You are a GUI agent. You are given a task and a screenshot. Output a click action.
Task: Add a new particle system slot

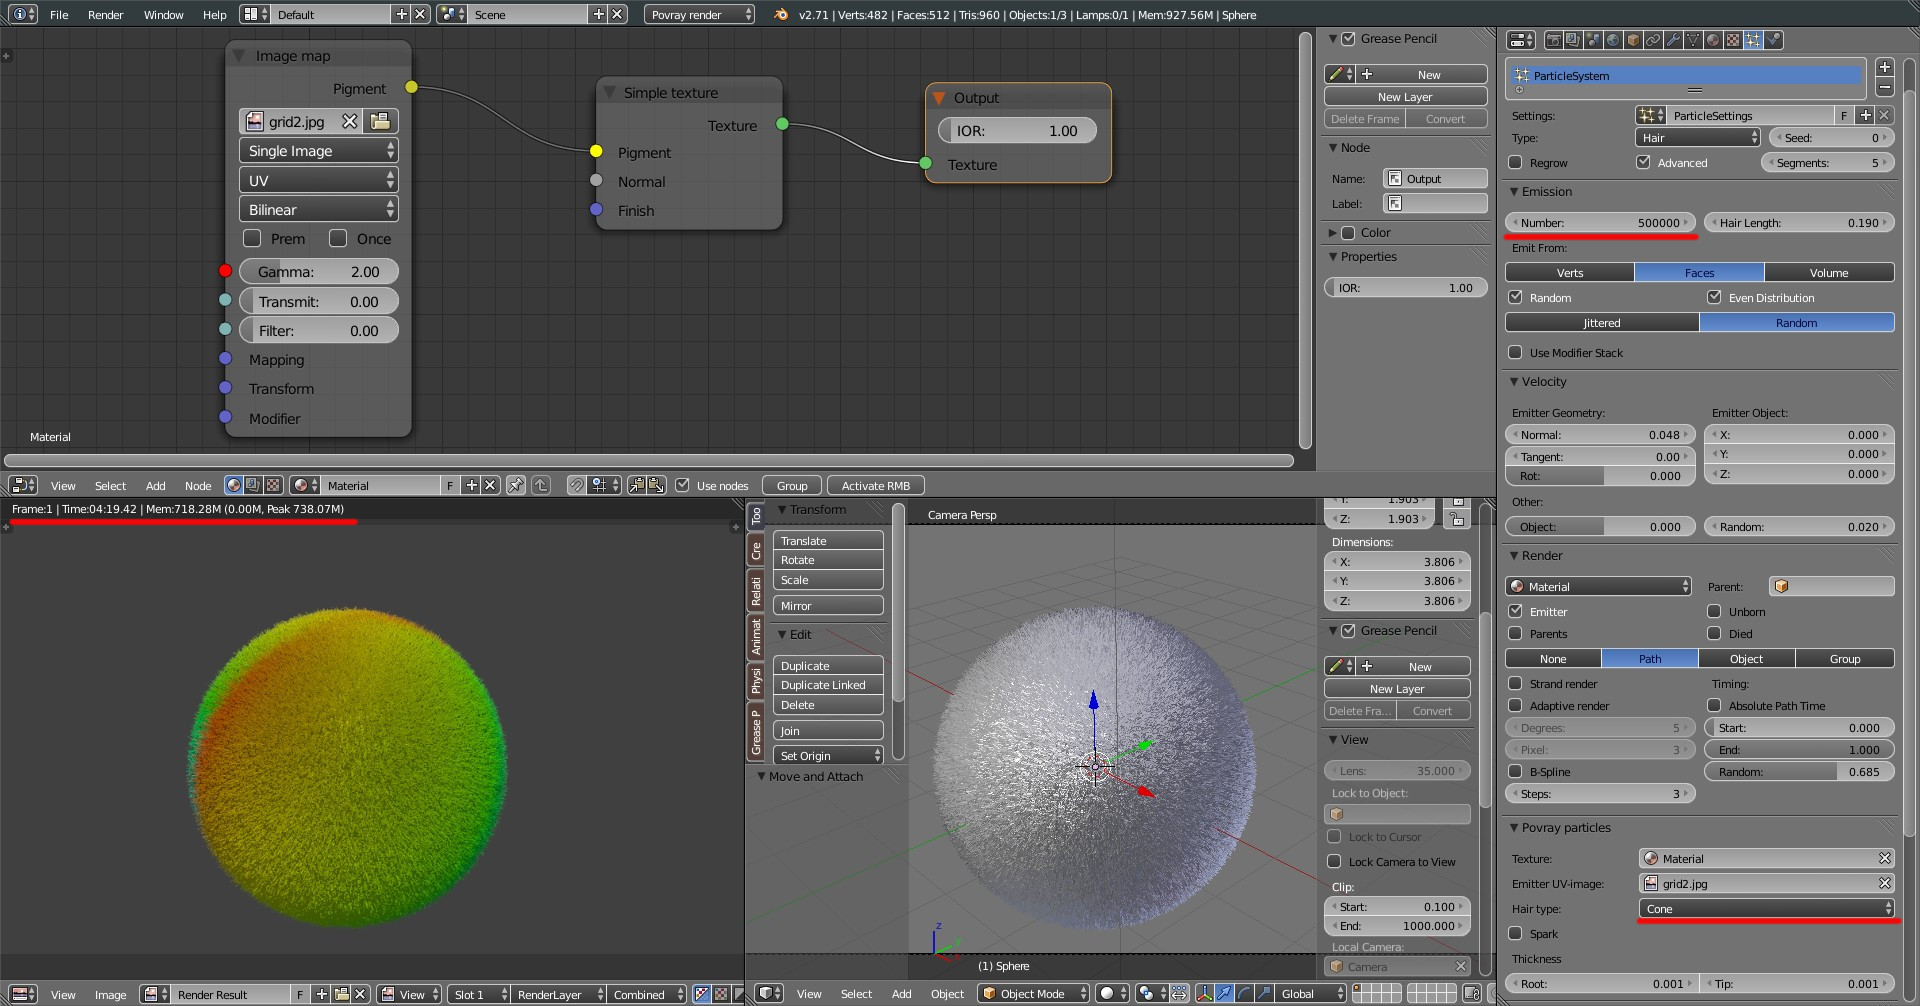1884,67
